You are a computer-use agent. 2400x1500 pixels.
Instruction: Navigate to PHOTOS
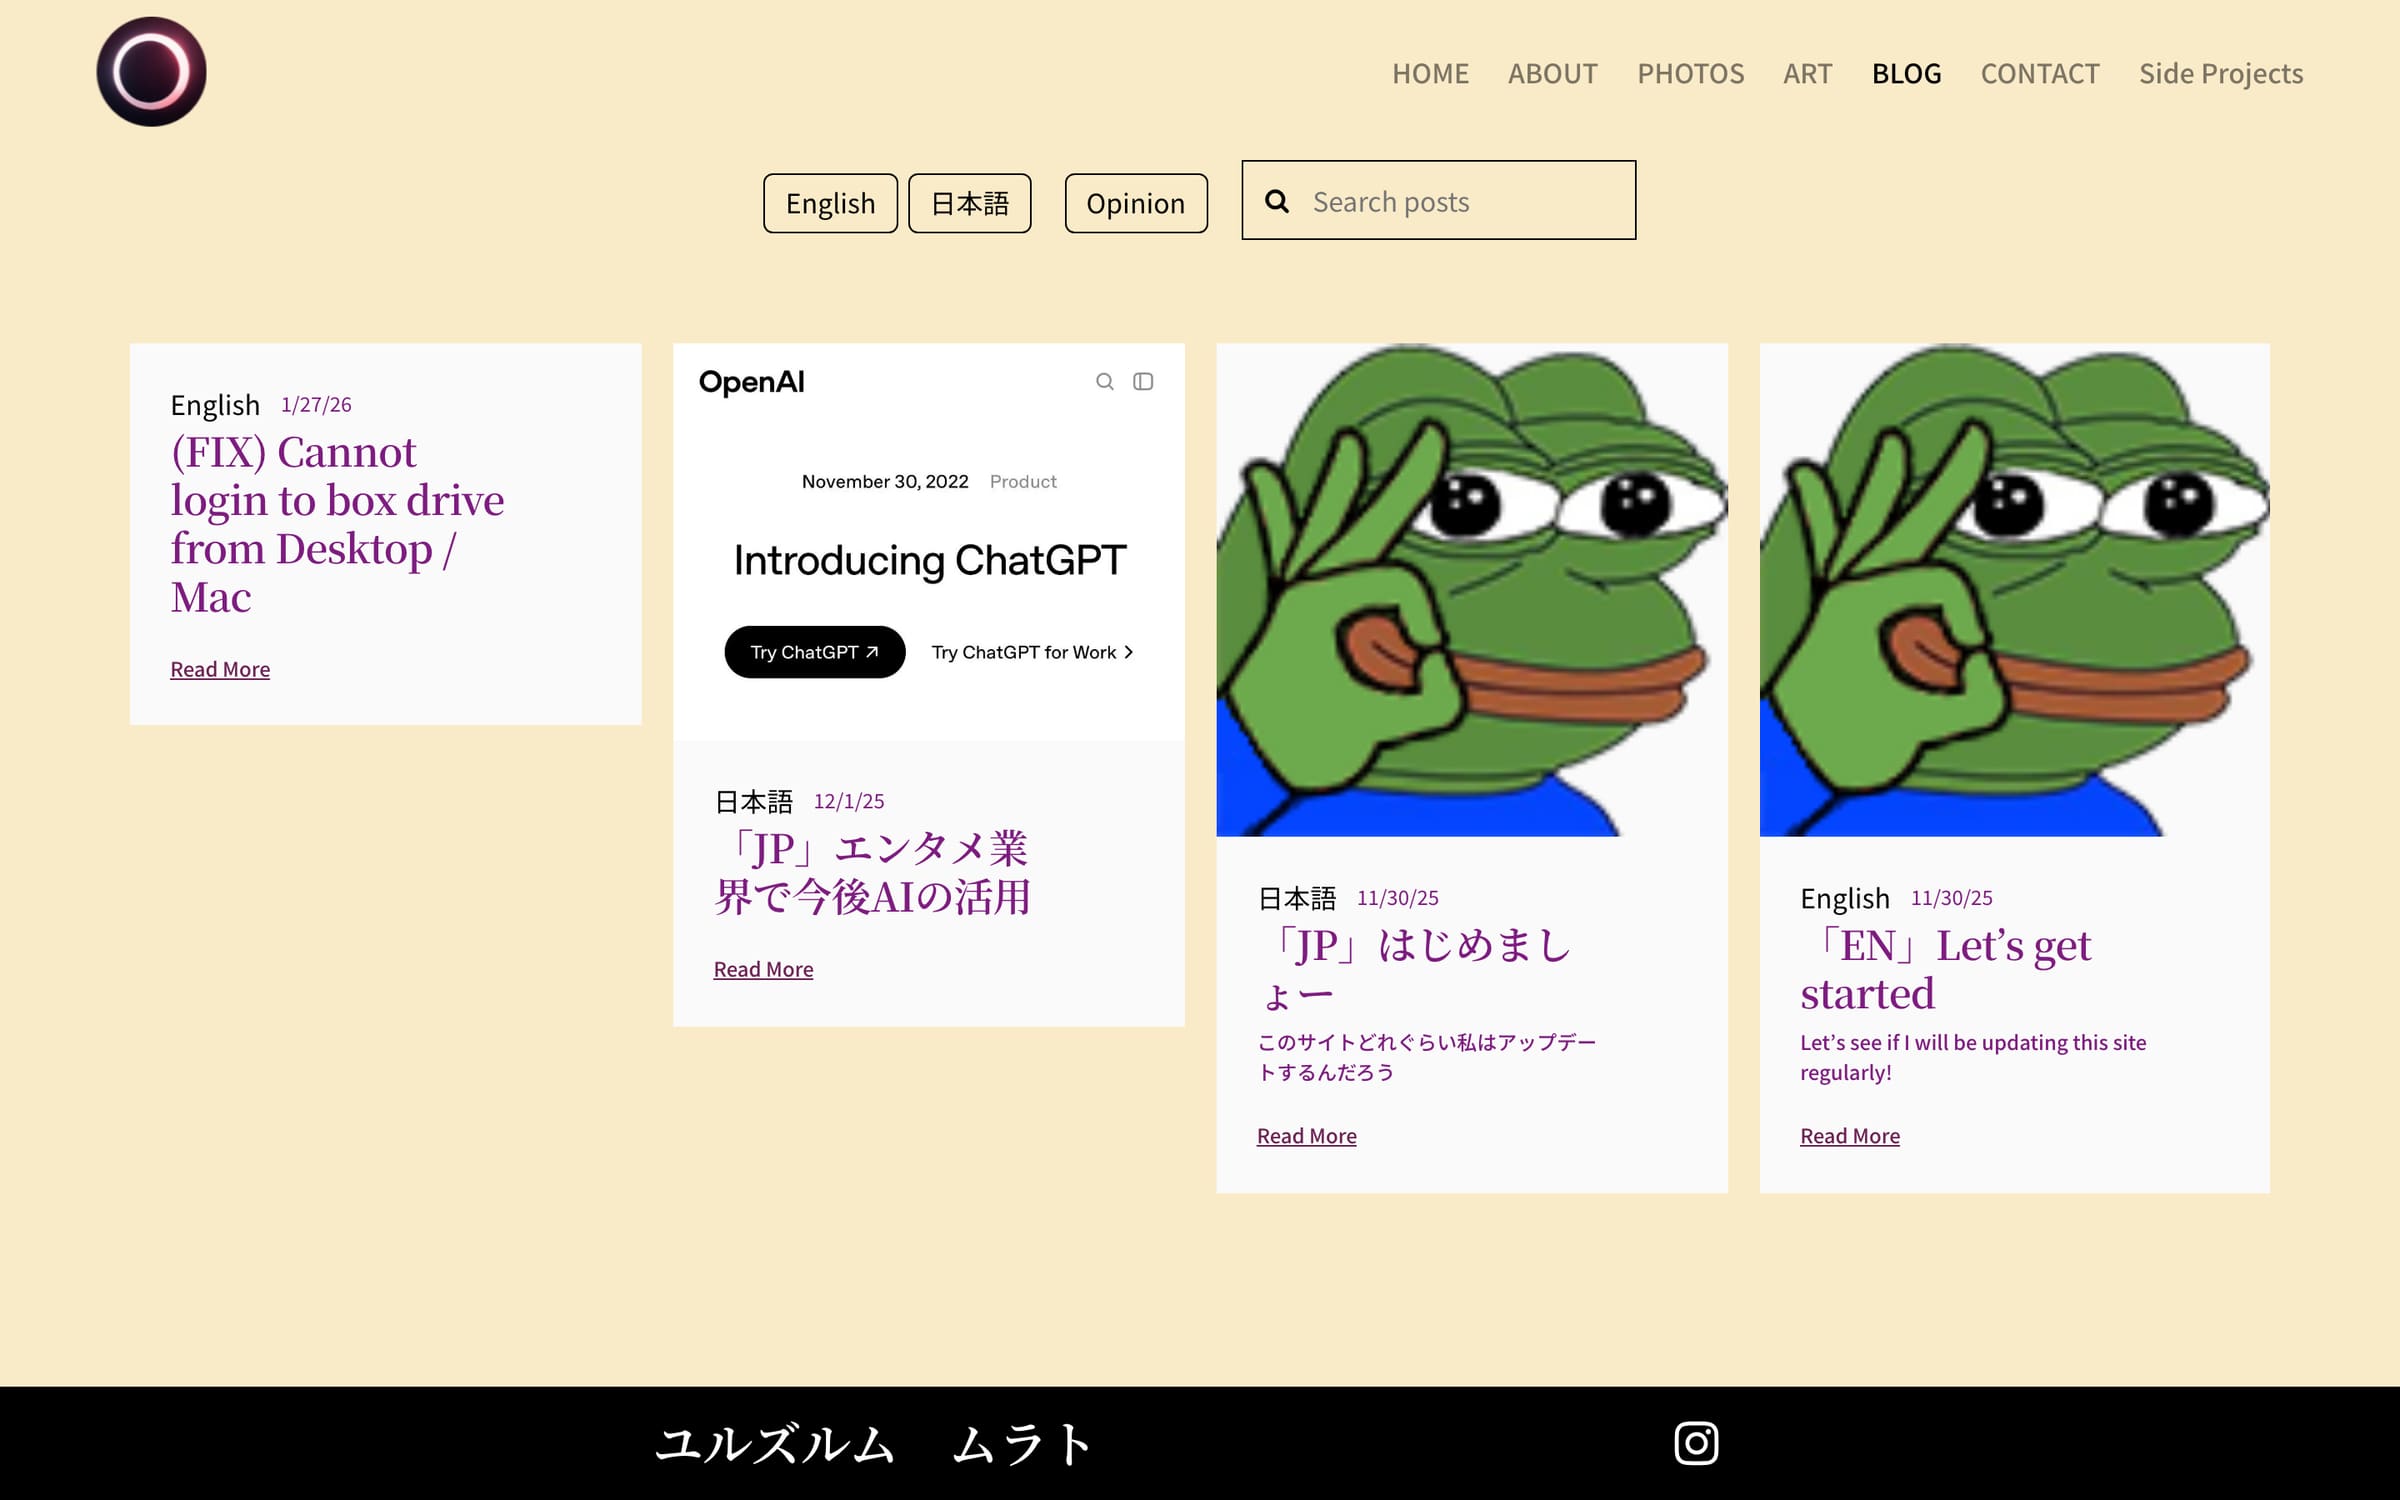tap(1690, 73)
